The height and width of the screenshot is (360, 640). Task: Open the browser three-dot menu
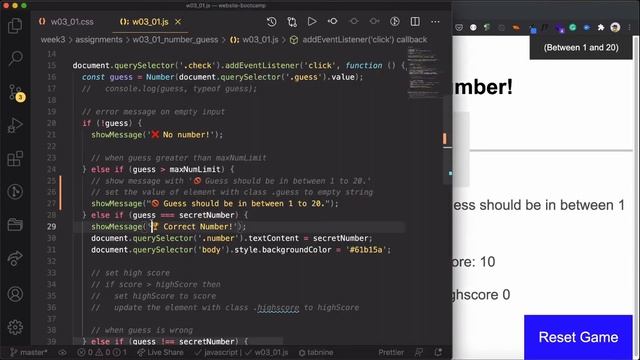[x=630, y=27]
